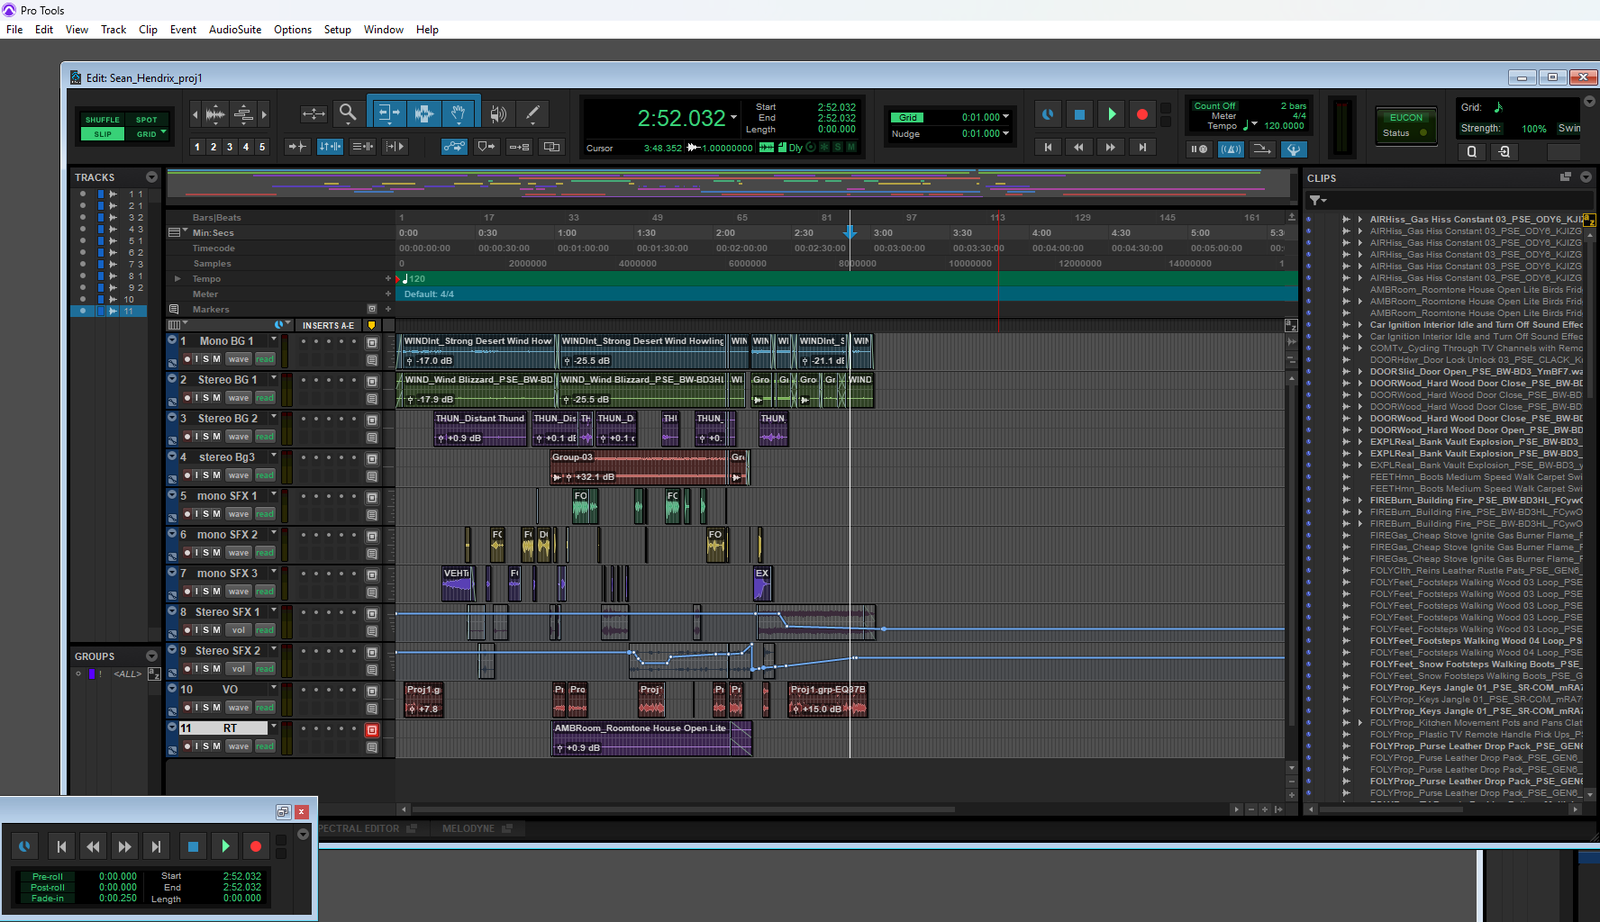
Task: Open the AudioSuite menu
Action: 235,30
